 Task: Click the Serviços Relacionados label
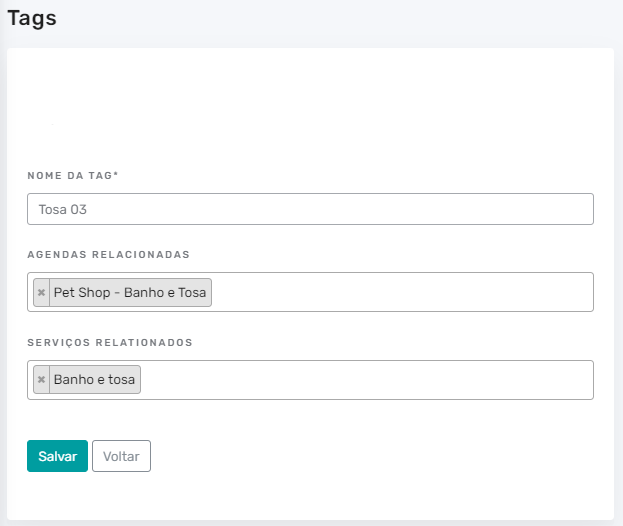(110, 343)
